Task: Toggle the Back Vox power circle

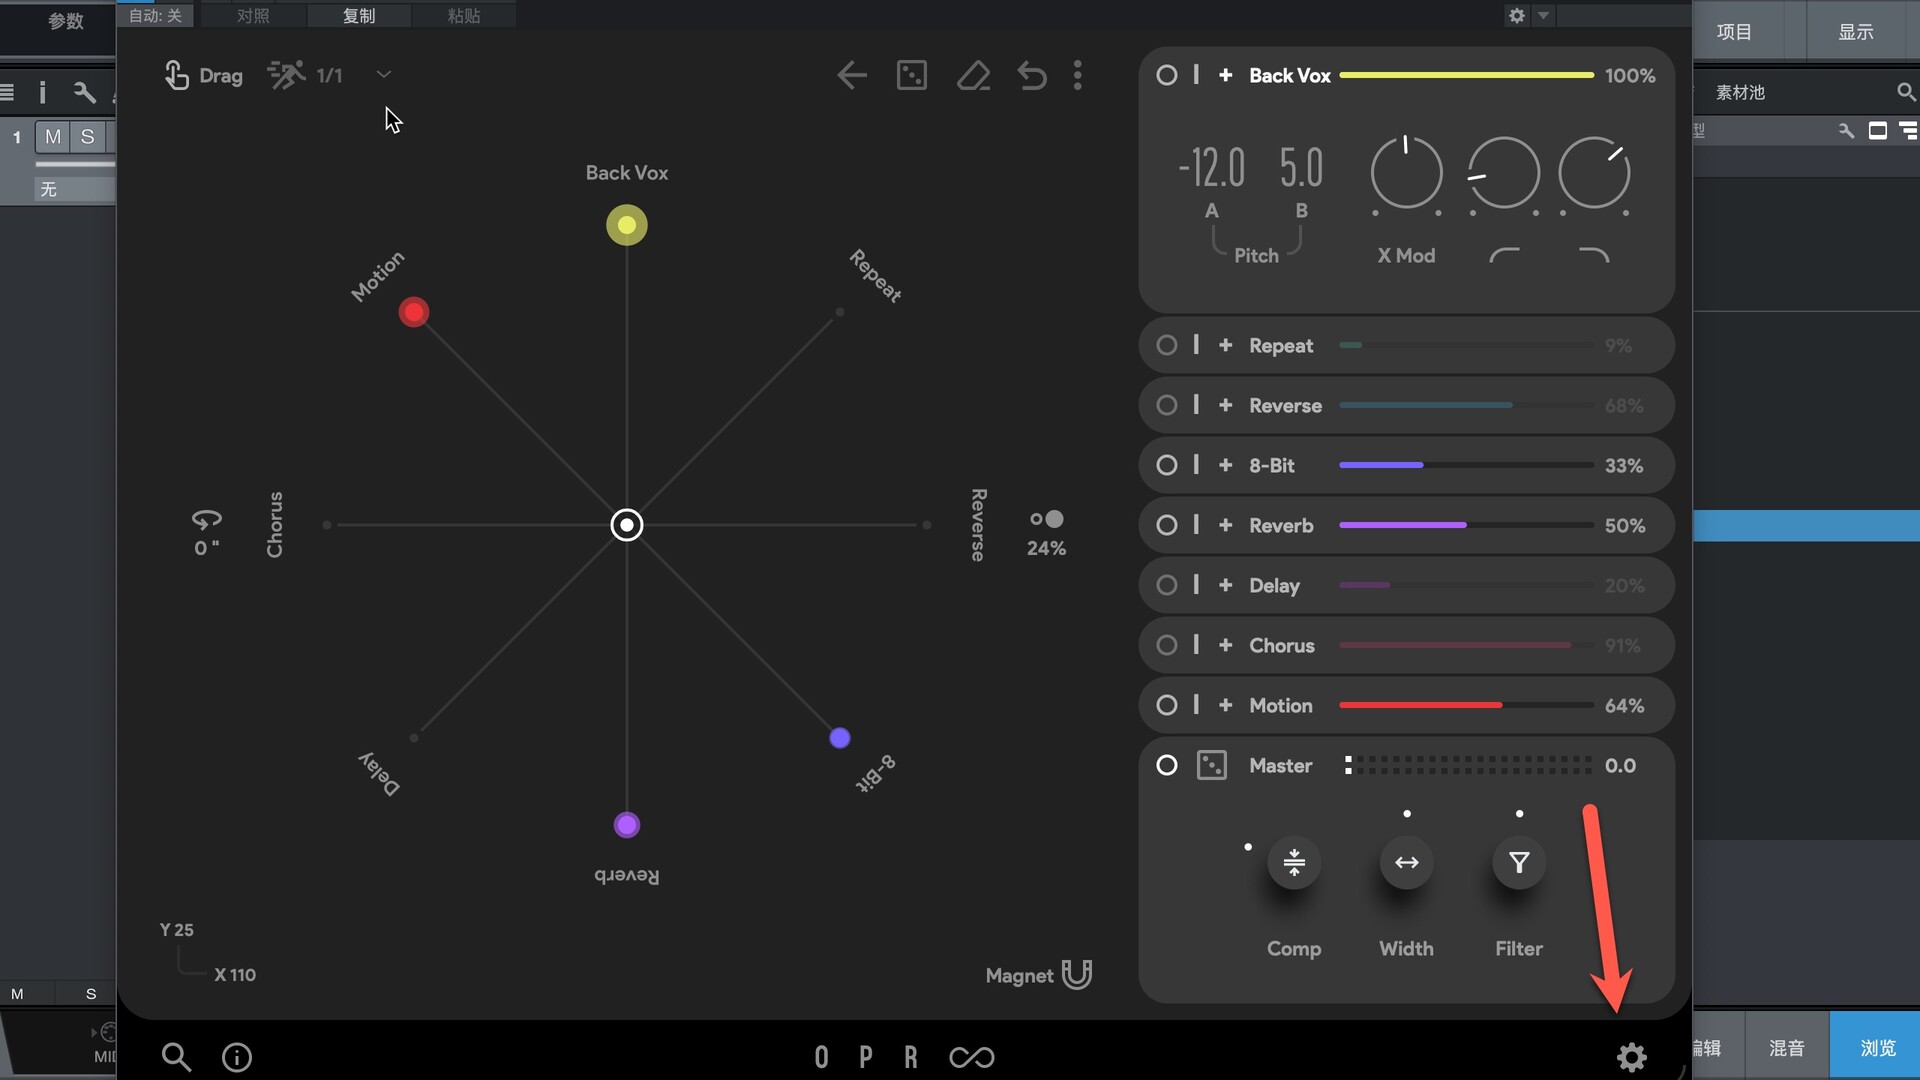Action: (1166, 75)
